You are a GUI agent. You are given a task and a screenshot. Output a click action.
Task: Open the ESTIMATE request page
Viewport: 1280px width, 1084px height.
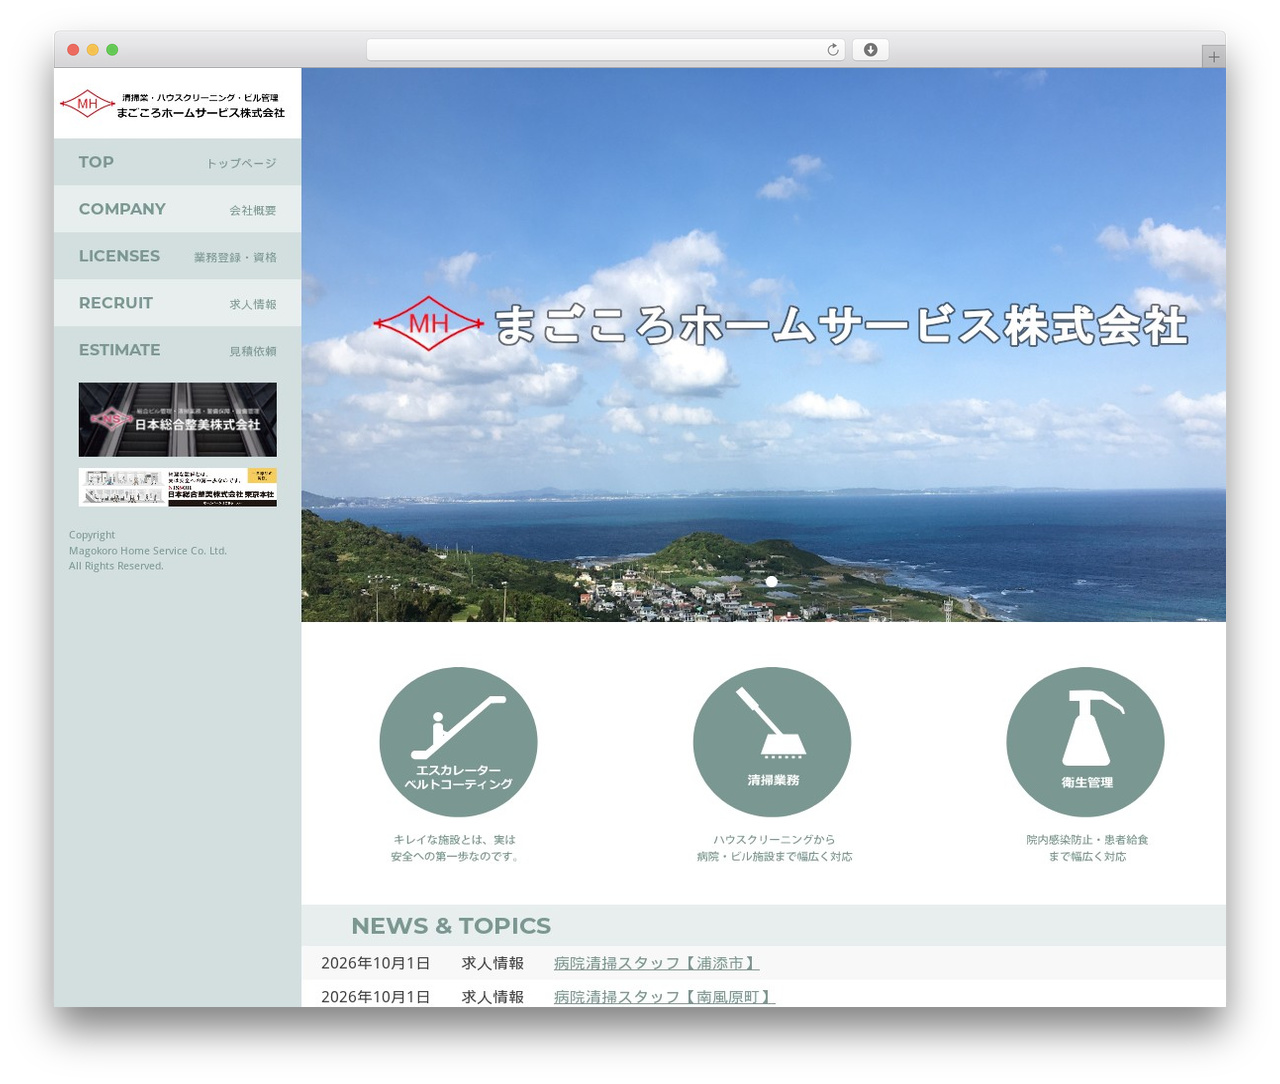click(x=177, y=350)
